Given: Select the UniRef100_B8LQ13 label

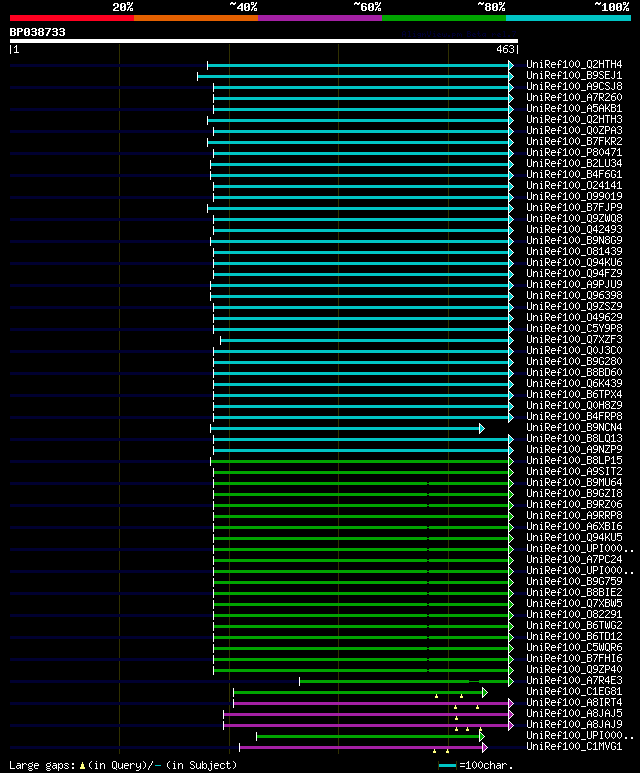Looking at the screenshot, I should click(x=574, y=438).
